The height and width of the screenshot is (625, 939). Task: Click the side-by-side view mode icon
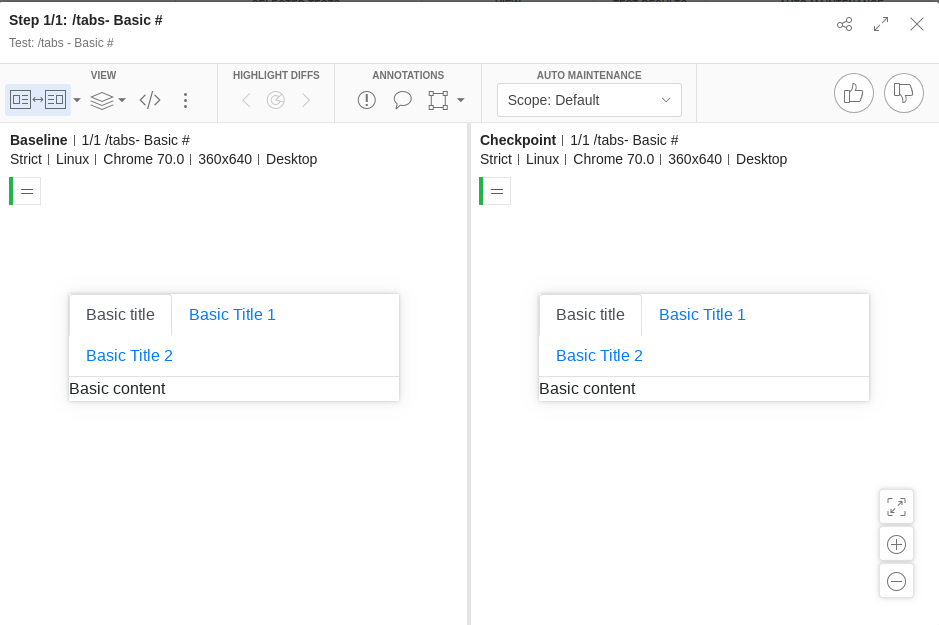click(37, 100)
